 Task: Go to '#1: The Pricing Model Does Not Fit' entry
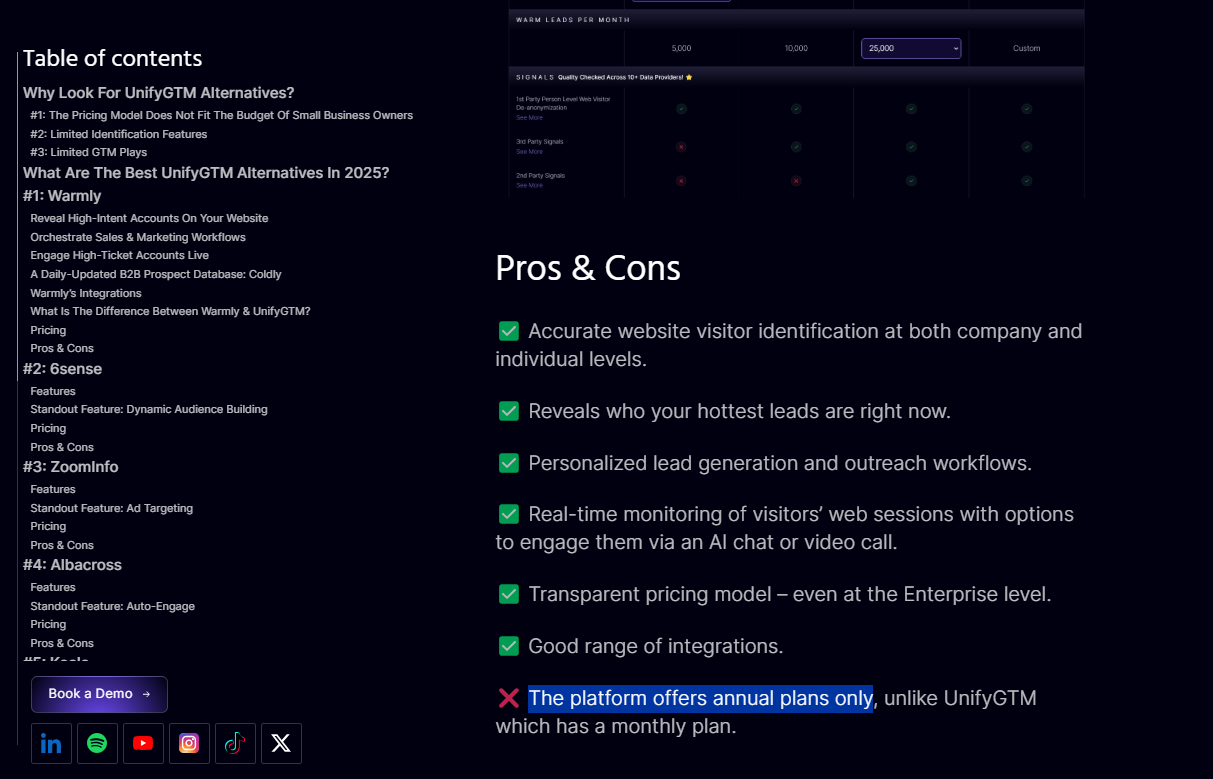[221, 115]
